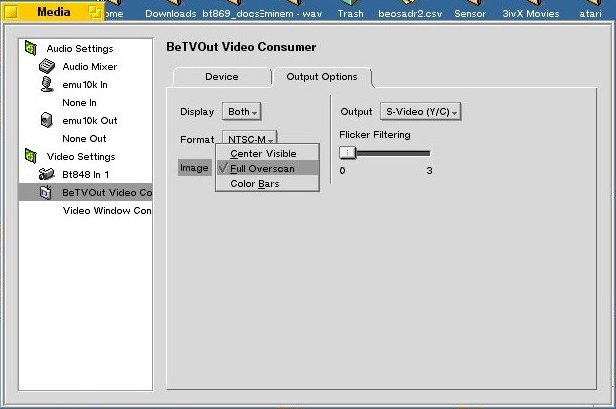Click the Output Options tab
This screenshot has height=409, width=616.
pyautogui.click(x=322, y=77)
